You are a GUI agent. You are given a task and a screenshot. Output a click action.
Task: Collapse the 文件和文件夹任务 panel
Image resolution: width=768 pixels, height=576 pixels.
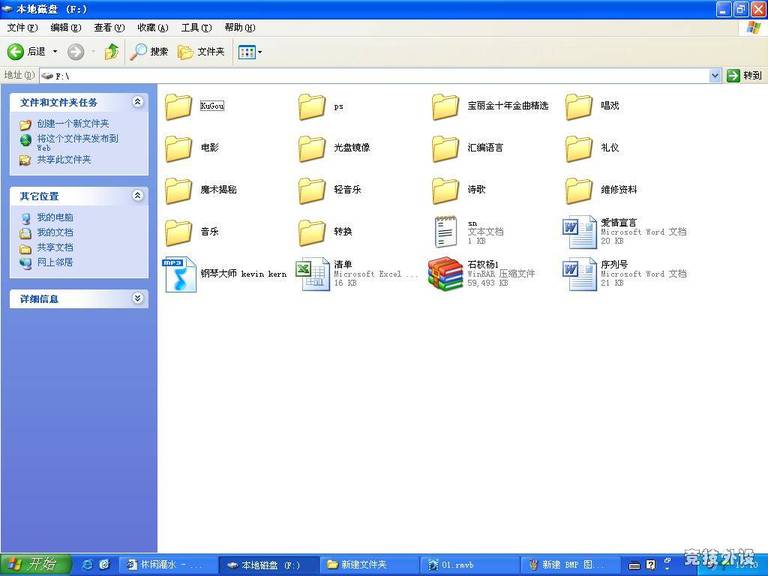pos(138,102)
